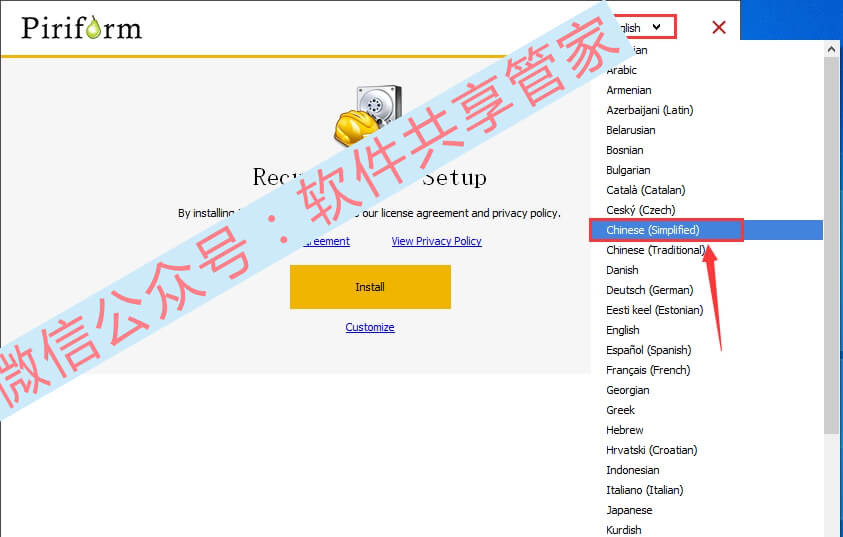Viewport: 843px width, 537px height.
Task: Close the Recuva setup window
Action: [719, 27]
